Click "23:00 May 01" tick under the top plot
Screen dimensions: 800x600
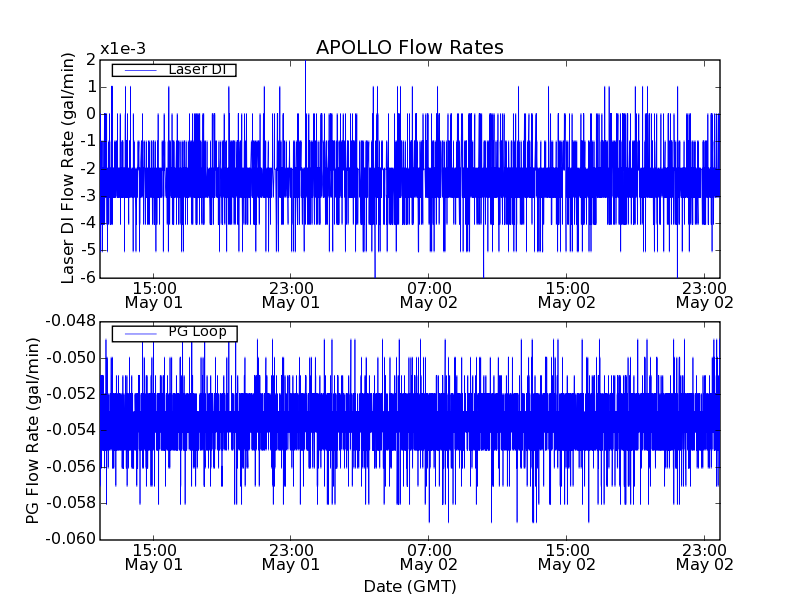pyautogui.click(x=291, y=294)
